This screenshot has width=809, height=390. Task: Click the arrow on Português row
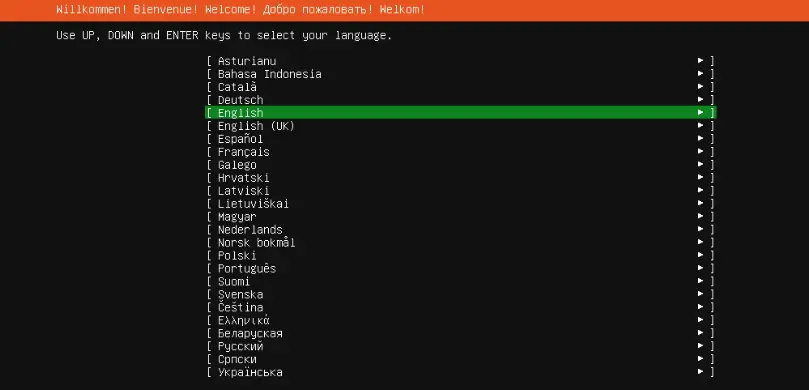click(x=700, y=268)
